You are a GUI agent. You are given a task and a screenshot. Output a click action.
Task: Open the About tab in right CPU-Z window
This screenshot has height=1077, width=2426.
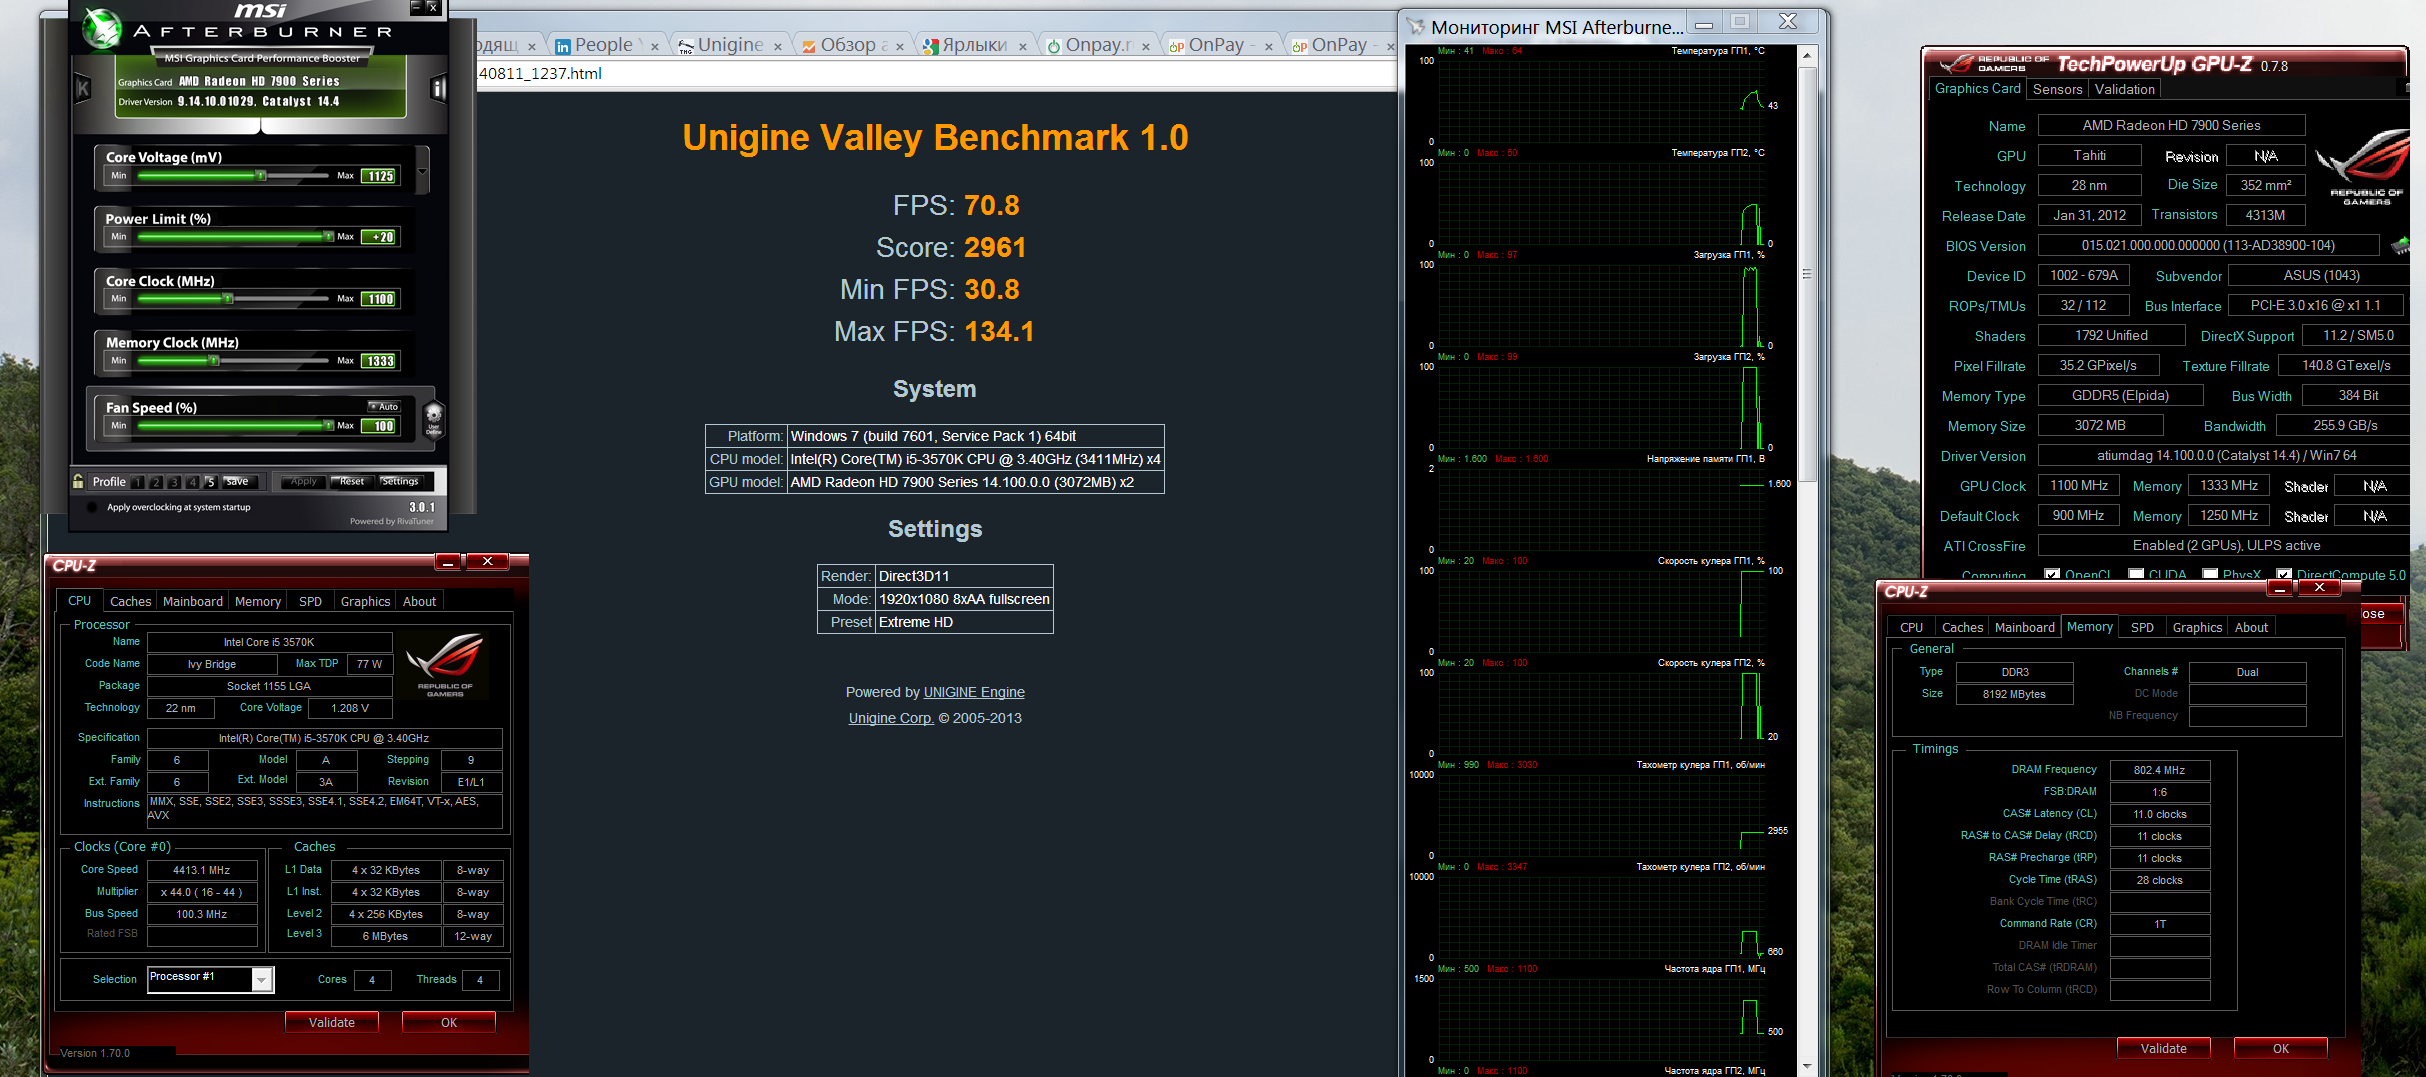(x=2251, y=627)
